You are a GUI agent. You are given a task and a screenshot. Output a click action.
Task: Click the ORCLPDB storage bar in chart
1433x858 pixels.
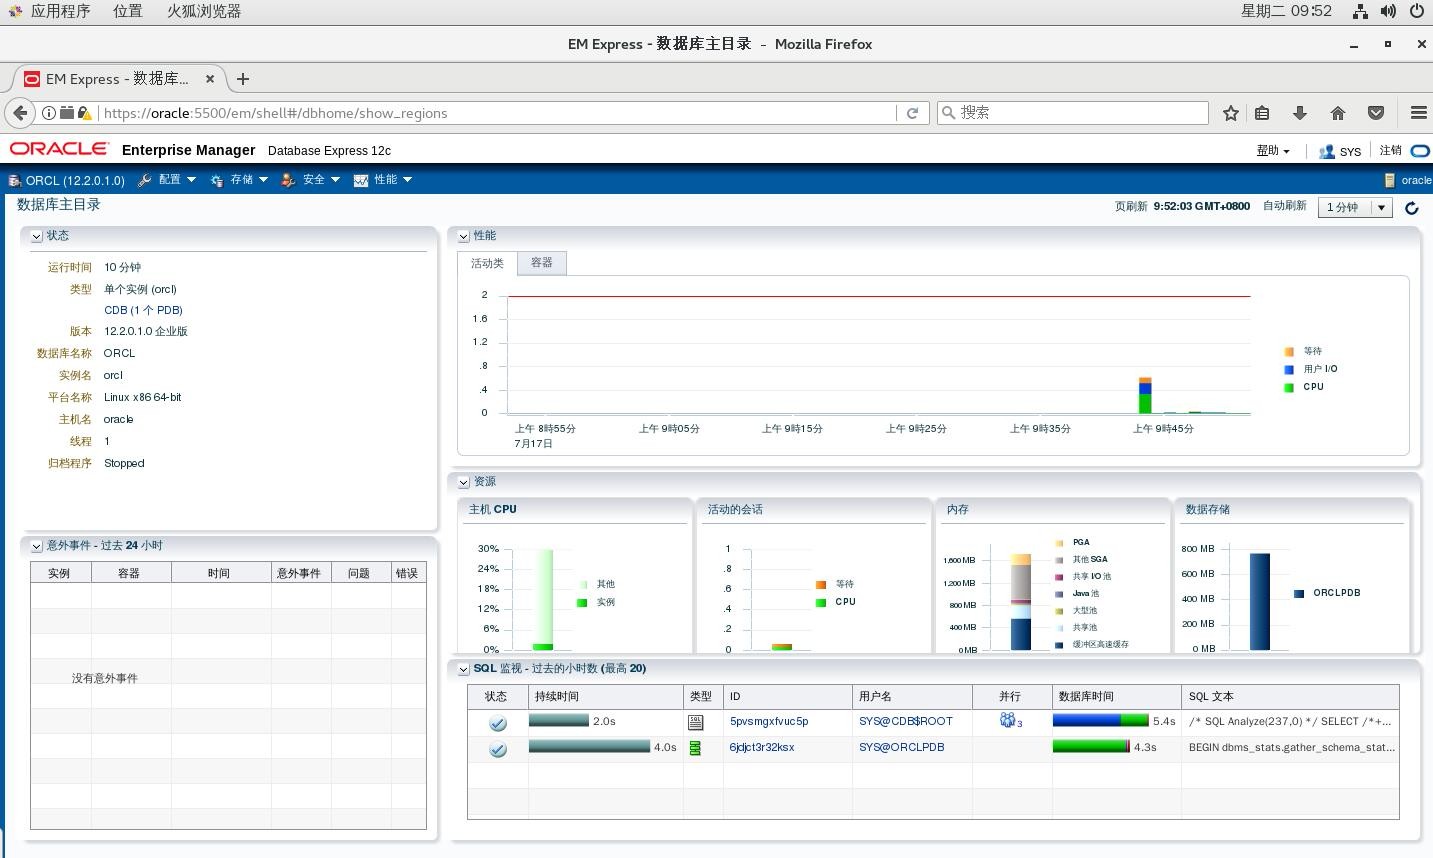(x=1260, y=601)
